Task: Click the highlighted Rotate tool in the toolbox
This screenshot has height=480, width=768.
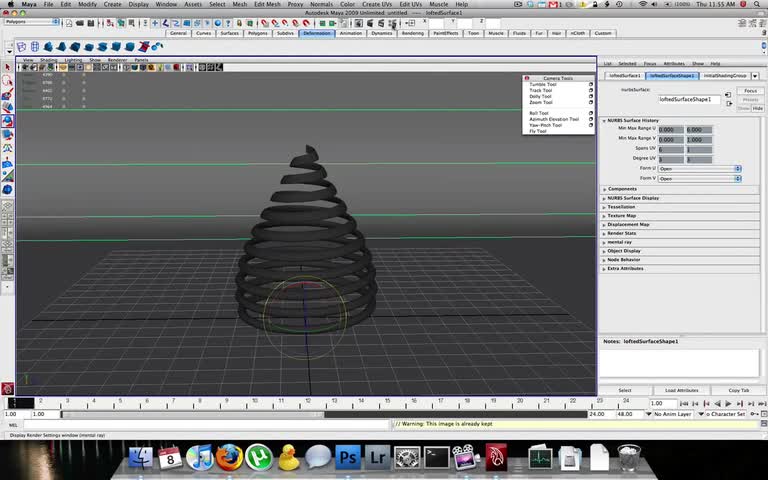Action: 7,120
